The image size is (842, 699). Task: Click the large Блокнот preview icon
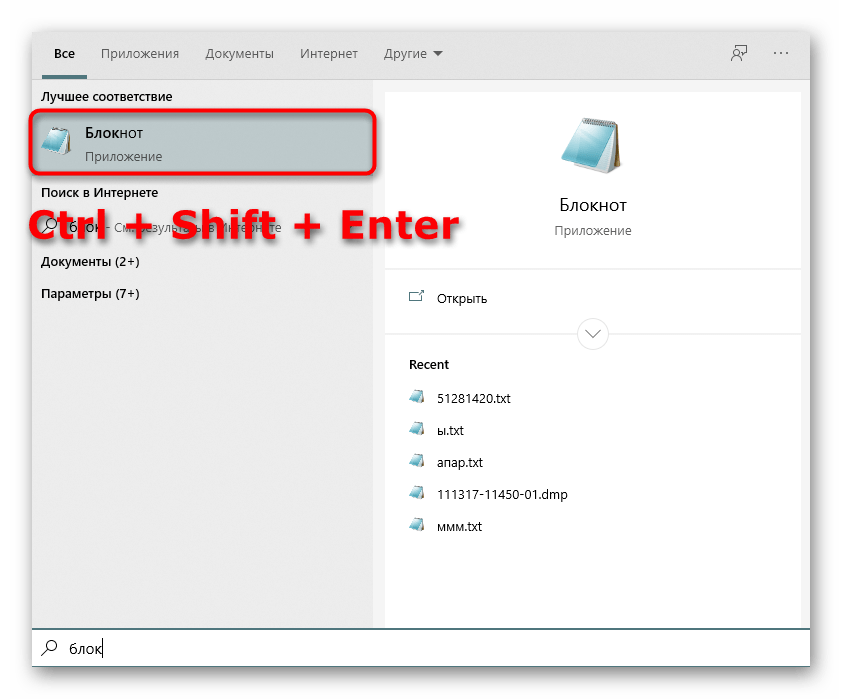coord(592,145)
